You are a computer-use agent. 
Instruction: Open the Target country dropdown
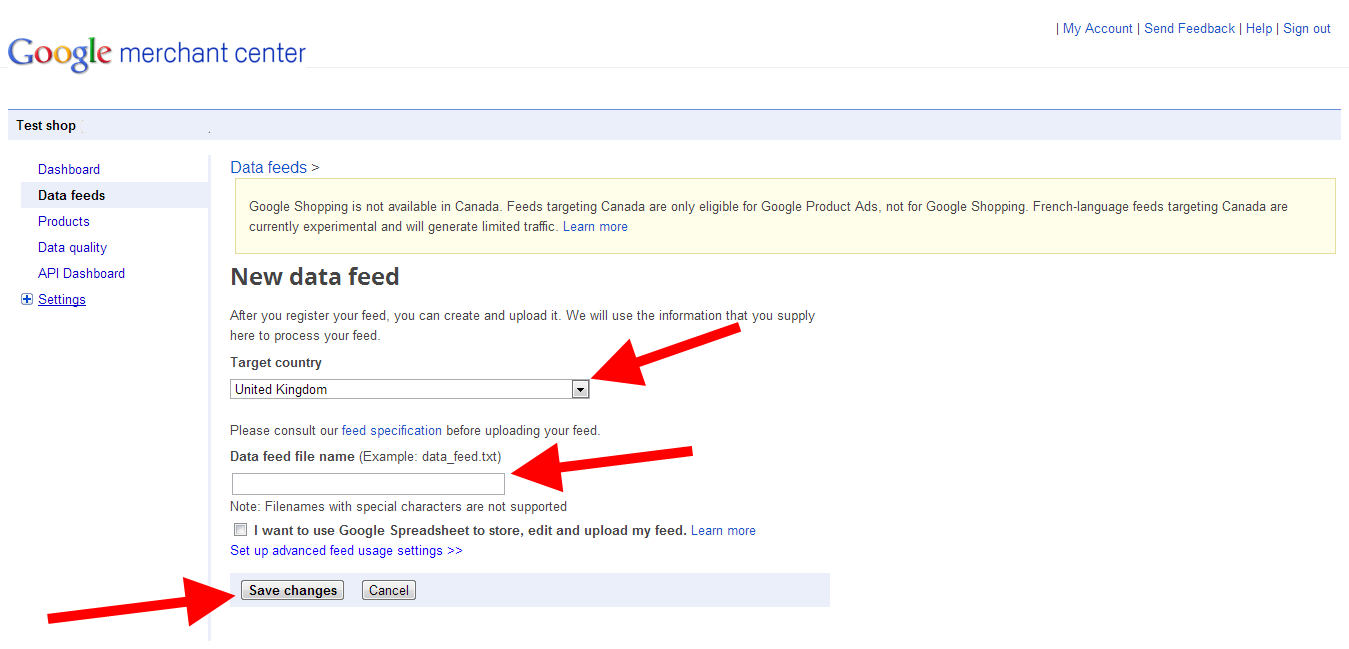(580, 390)
